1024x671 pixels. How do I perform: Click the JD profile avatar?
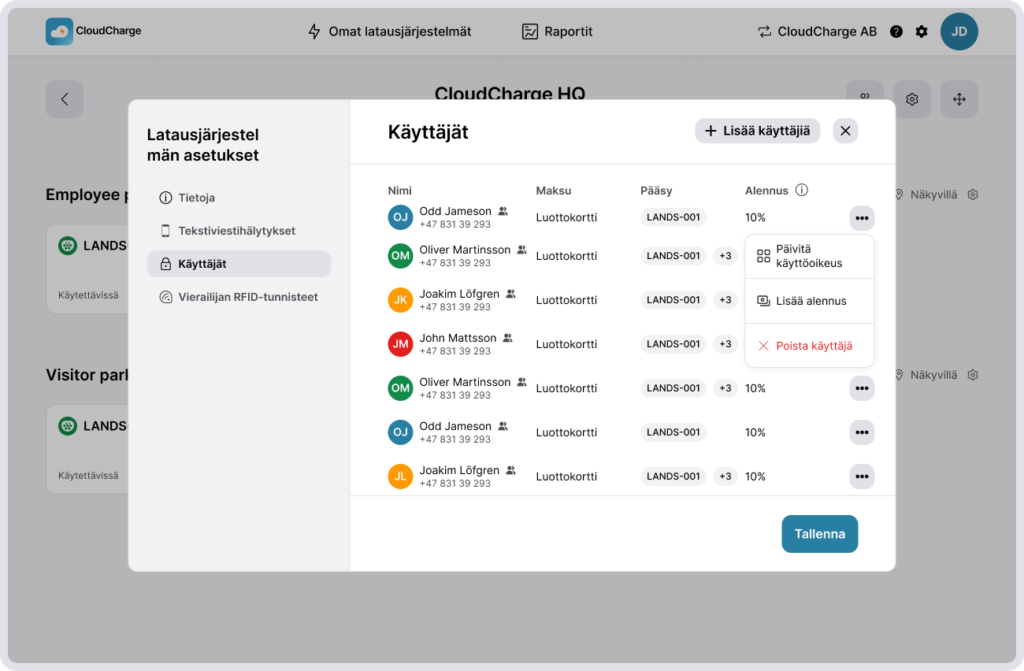pyautogui.click(x=959, y=32)
